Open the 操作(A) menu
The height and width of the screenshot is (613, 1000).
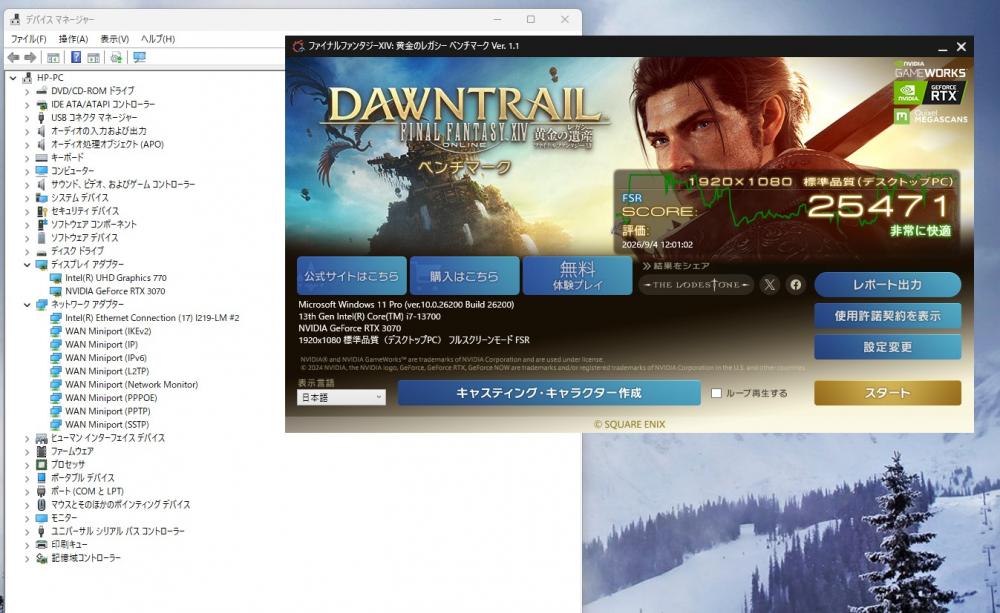73,39
